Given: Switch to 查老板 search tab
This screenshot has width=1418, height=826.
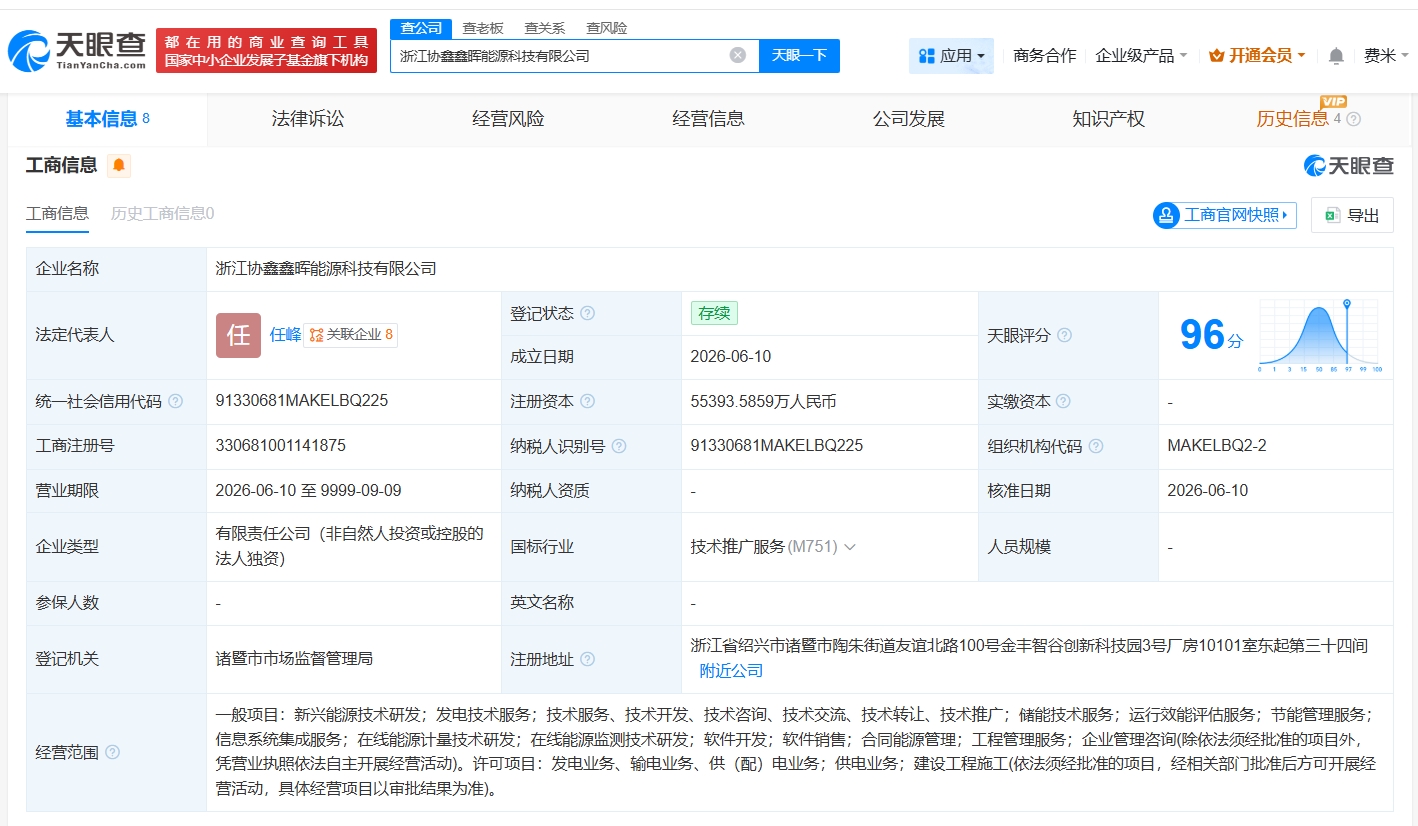Looking at the screenshot, I should [483, 28].
